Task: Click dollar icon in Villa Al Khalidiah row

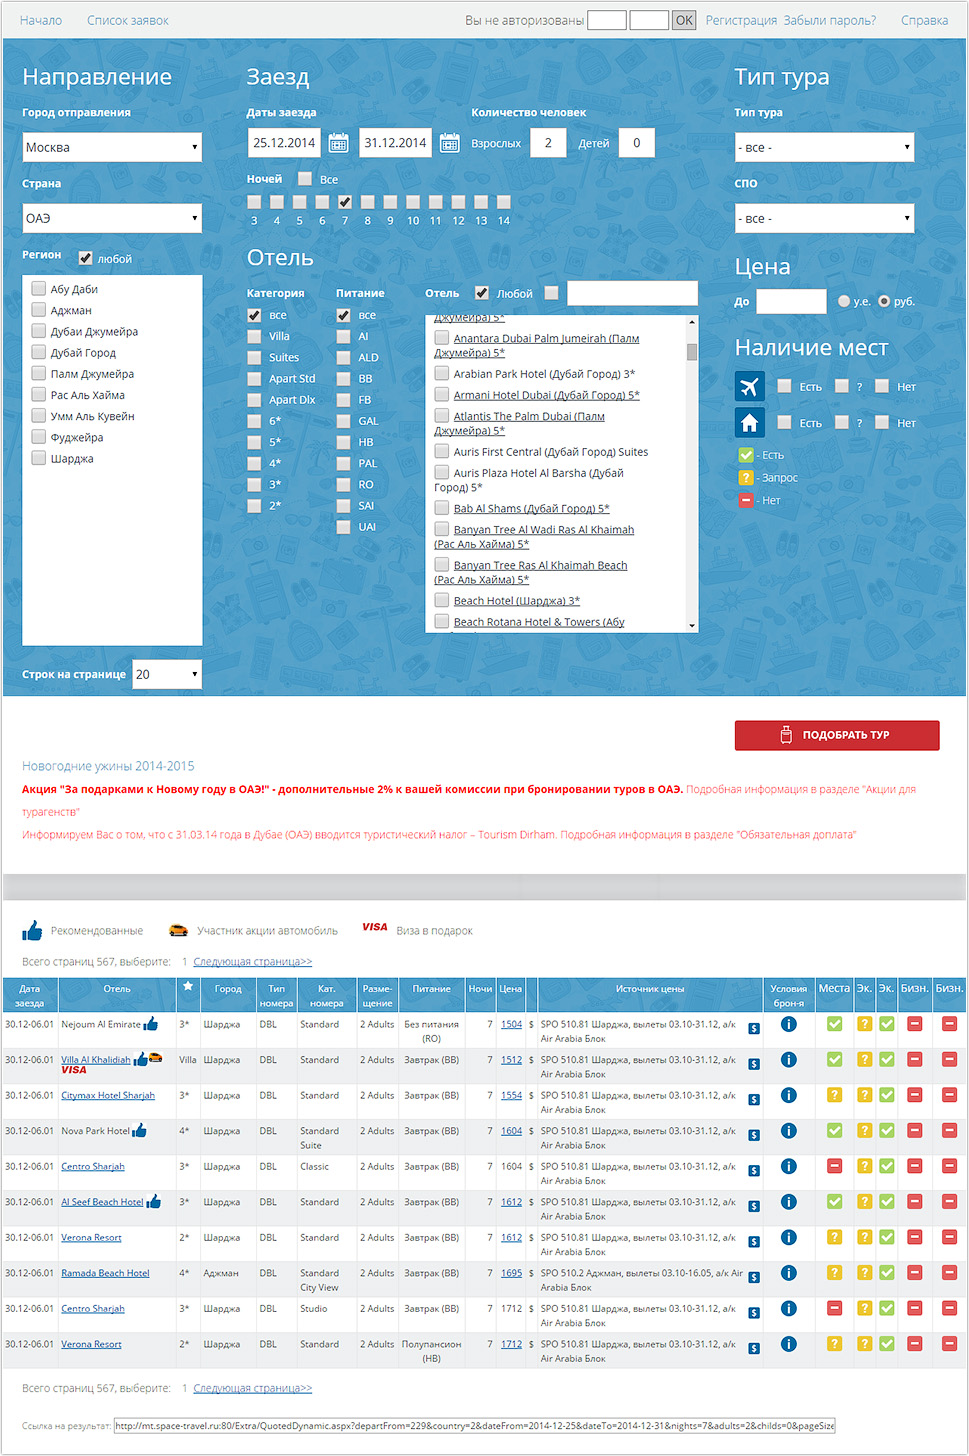Action: 754,1064
